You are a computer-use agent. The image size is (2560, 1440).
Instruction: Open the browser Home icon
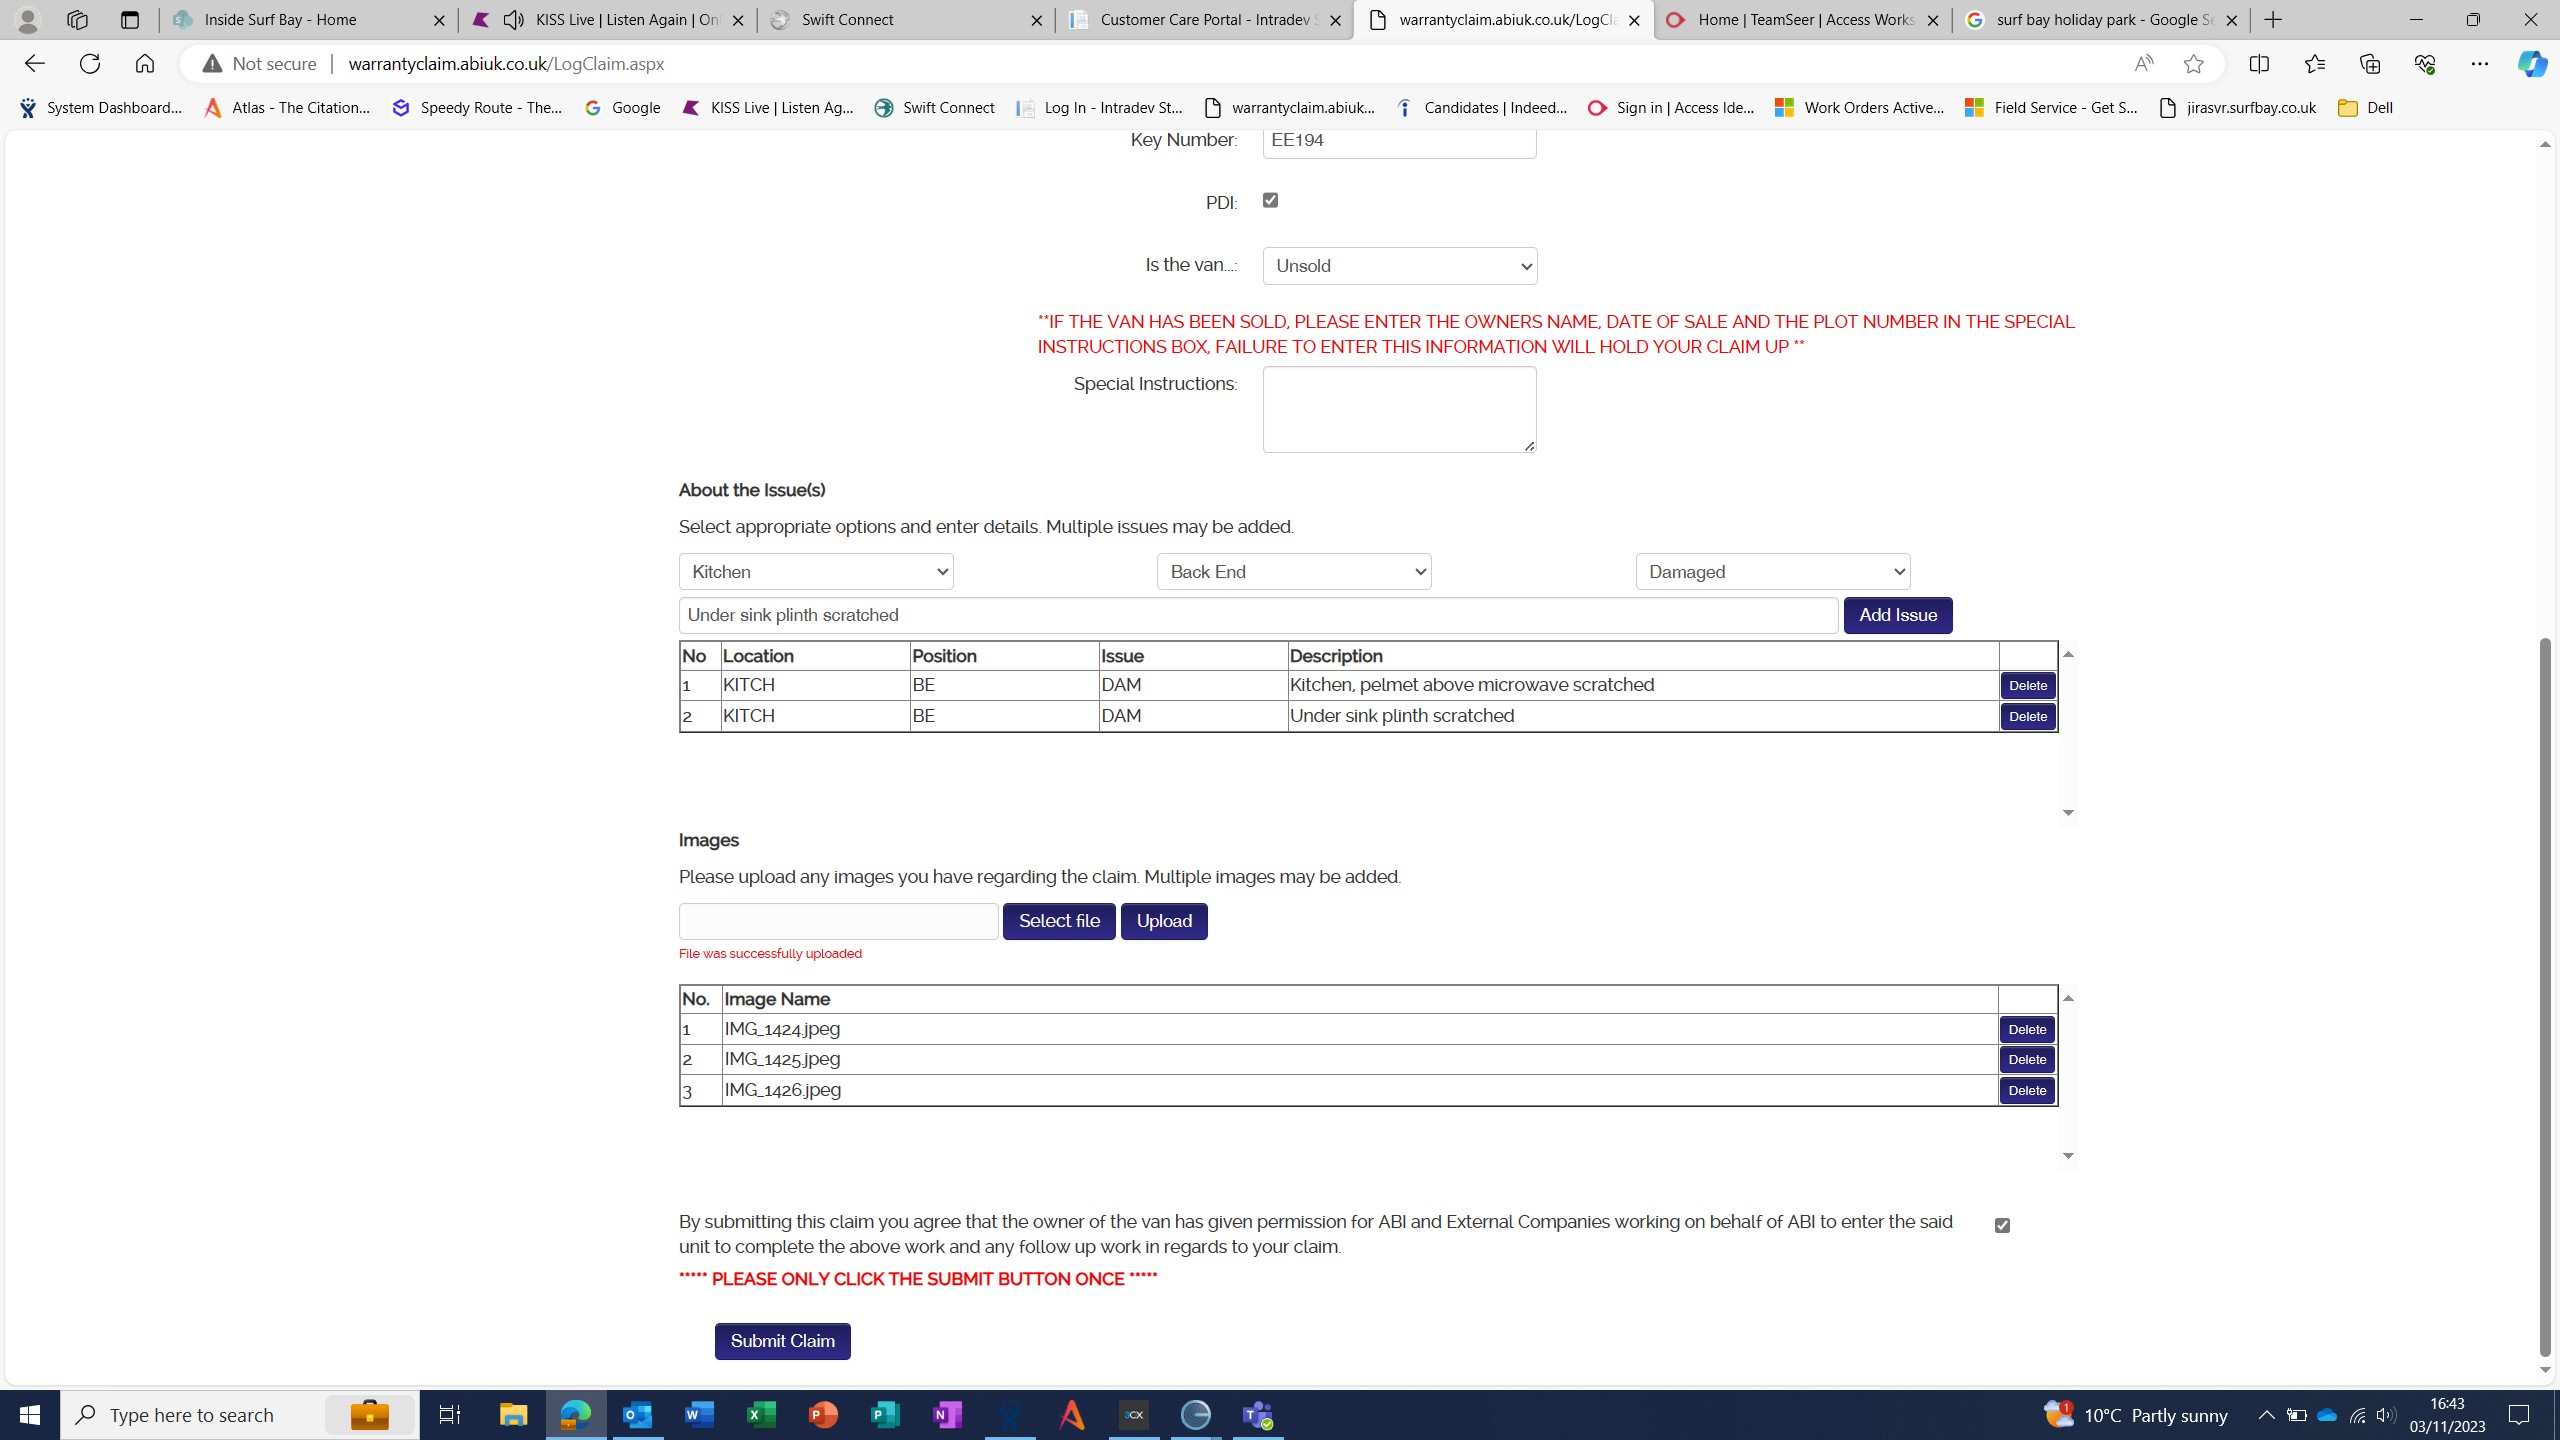145,64
